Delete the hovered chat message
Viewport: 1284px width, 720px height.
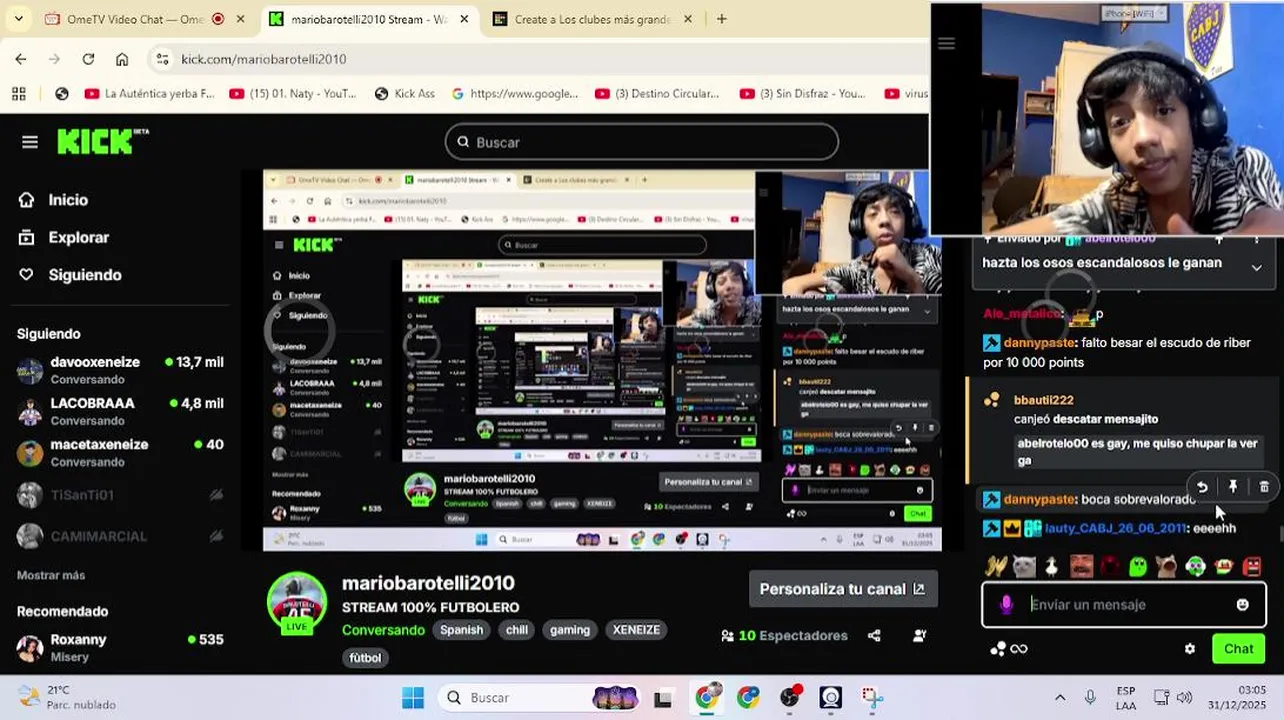[x=1264, y=487]
